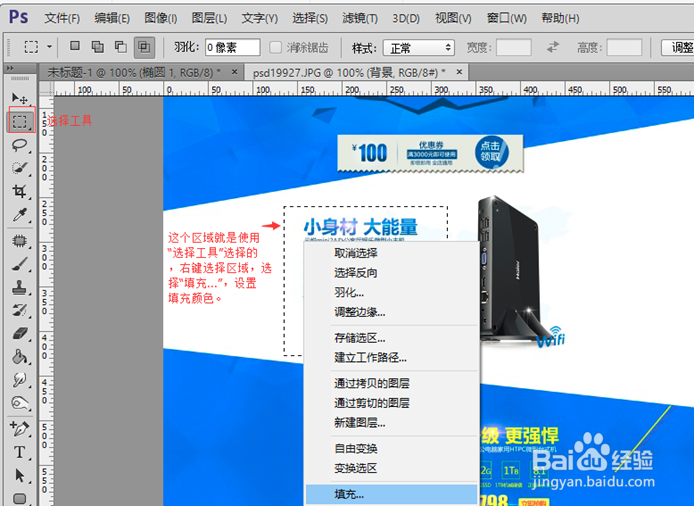Viewport: 694px width, 506px height.
Task: Click the swap width and height icon
Action: pos(553,47)
